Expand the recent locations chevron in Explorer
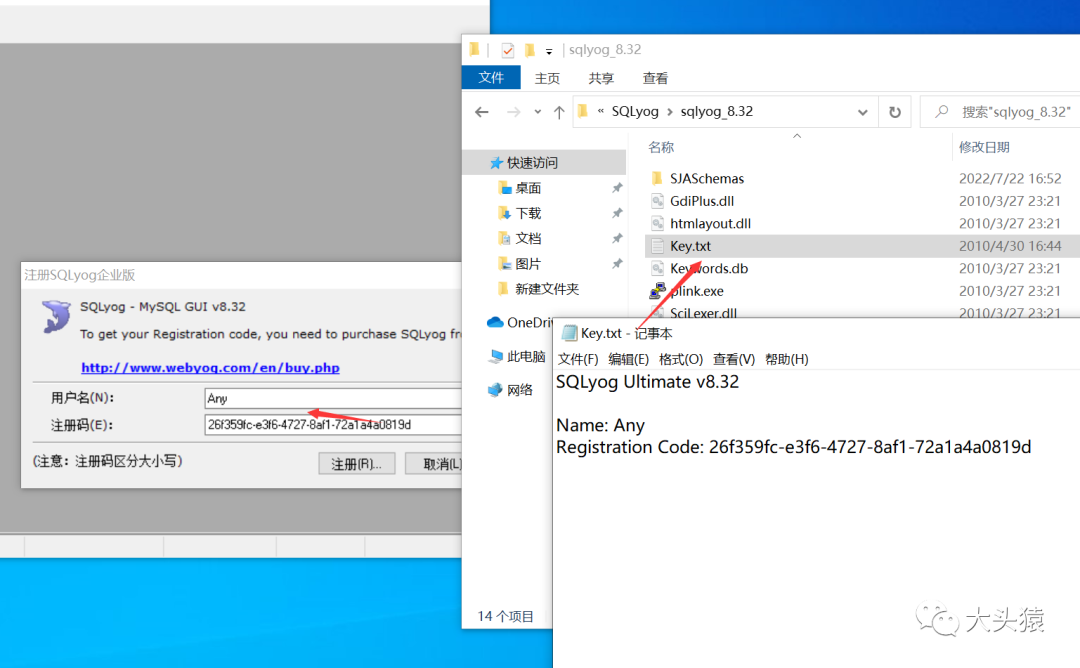1080x668 pixels. pyautogui.click(x=537, y=112)
